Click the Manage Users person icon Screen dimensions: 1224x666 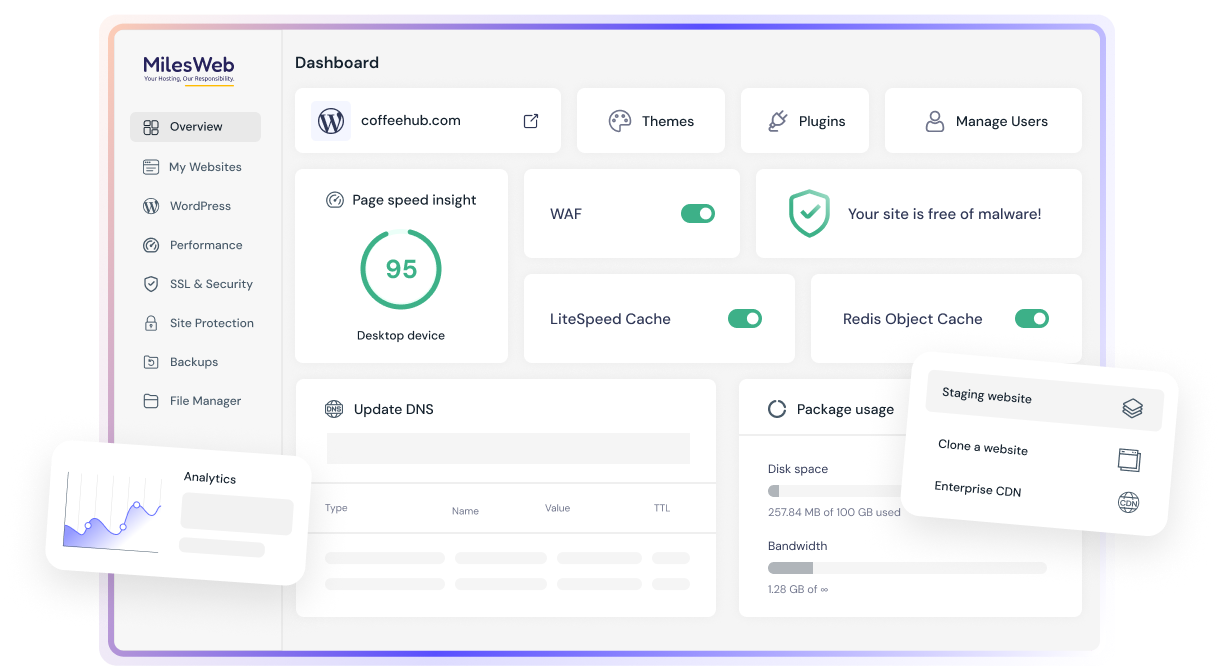[934, 121]
